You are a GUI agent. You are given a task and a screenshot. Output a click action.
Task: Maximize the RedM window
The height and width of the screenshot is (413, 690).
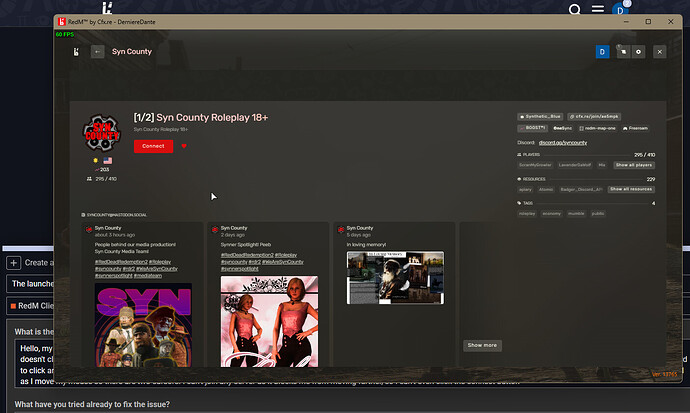648,22
